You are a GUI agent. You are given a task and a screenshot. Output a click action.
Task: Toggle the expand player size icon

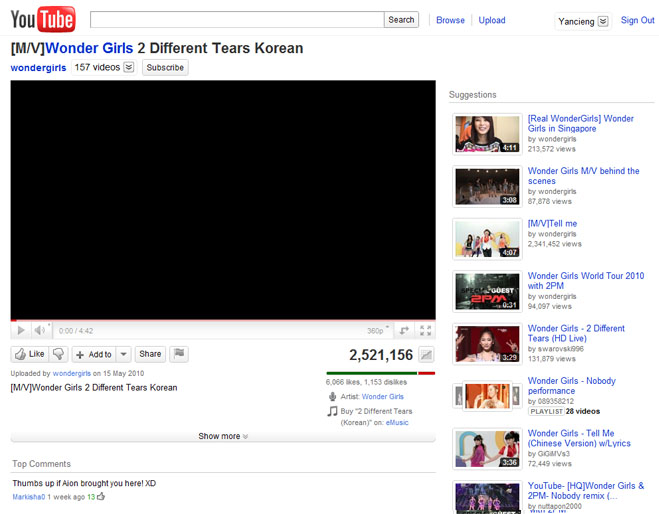coord(404,331)
